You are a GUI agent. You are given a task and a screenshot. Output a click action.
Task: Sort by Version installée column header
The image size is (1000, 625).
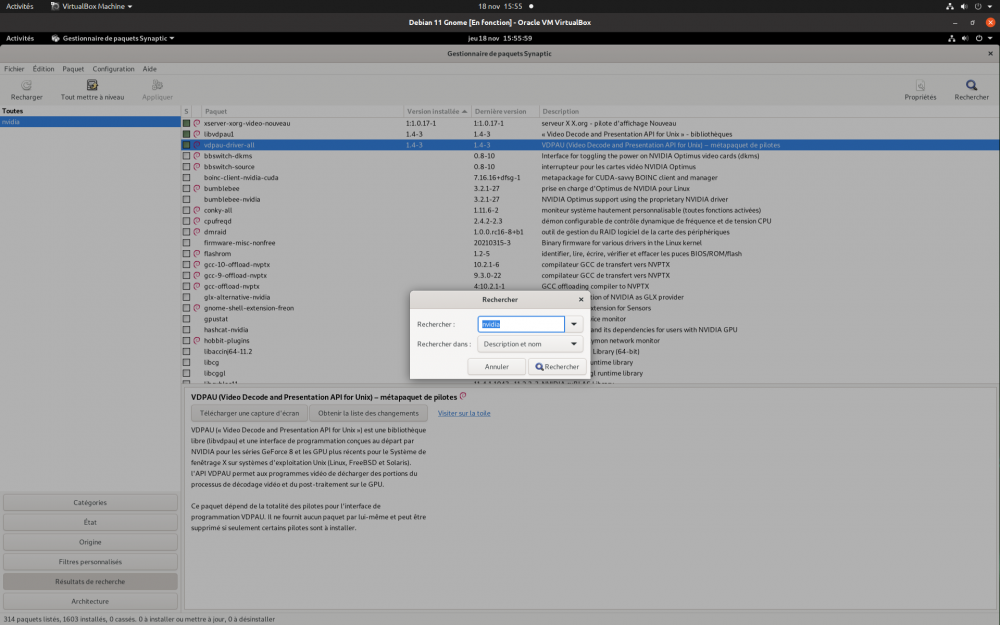point(436,111)
